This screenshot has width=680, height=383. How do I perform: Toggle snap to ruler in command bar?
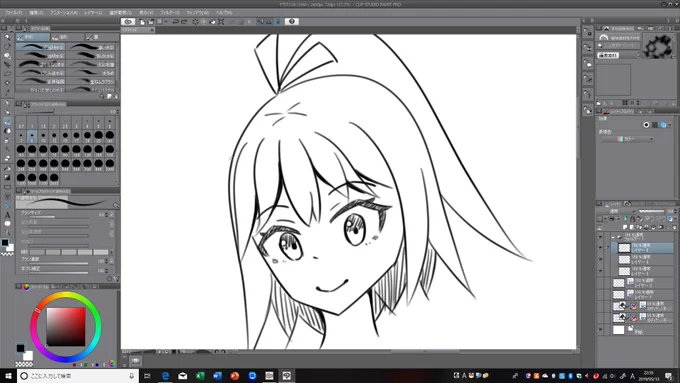(260, 22)
